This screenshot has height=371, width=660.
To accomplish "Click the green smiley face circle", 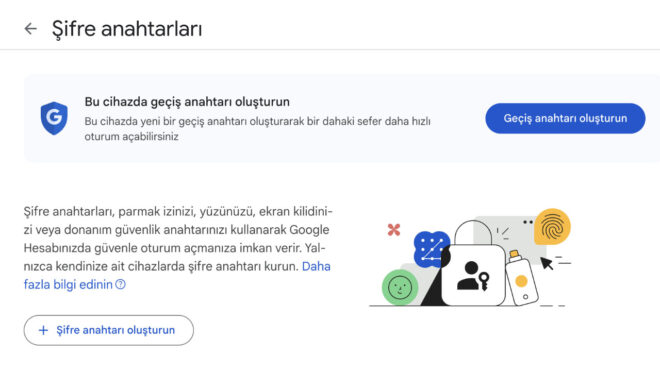I will pyautogui.click(x=399, y=287).
